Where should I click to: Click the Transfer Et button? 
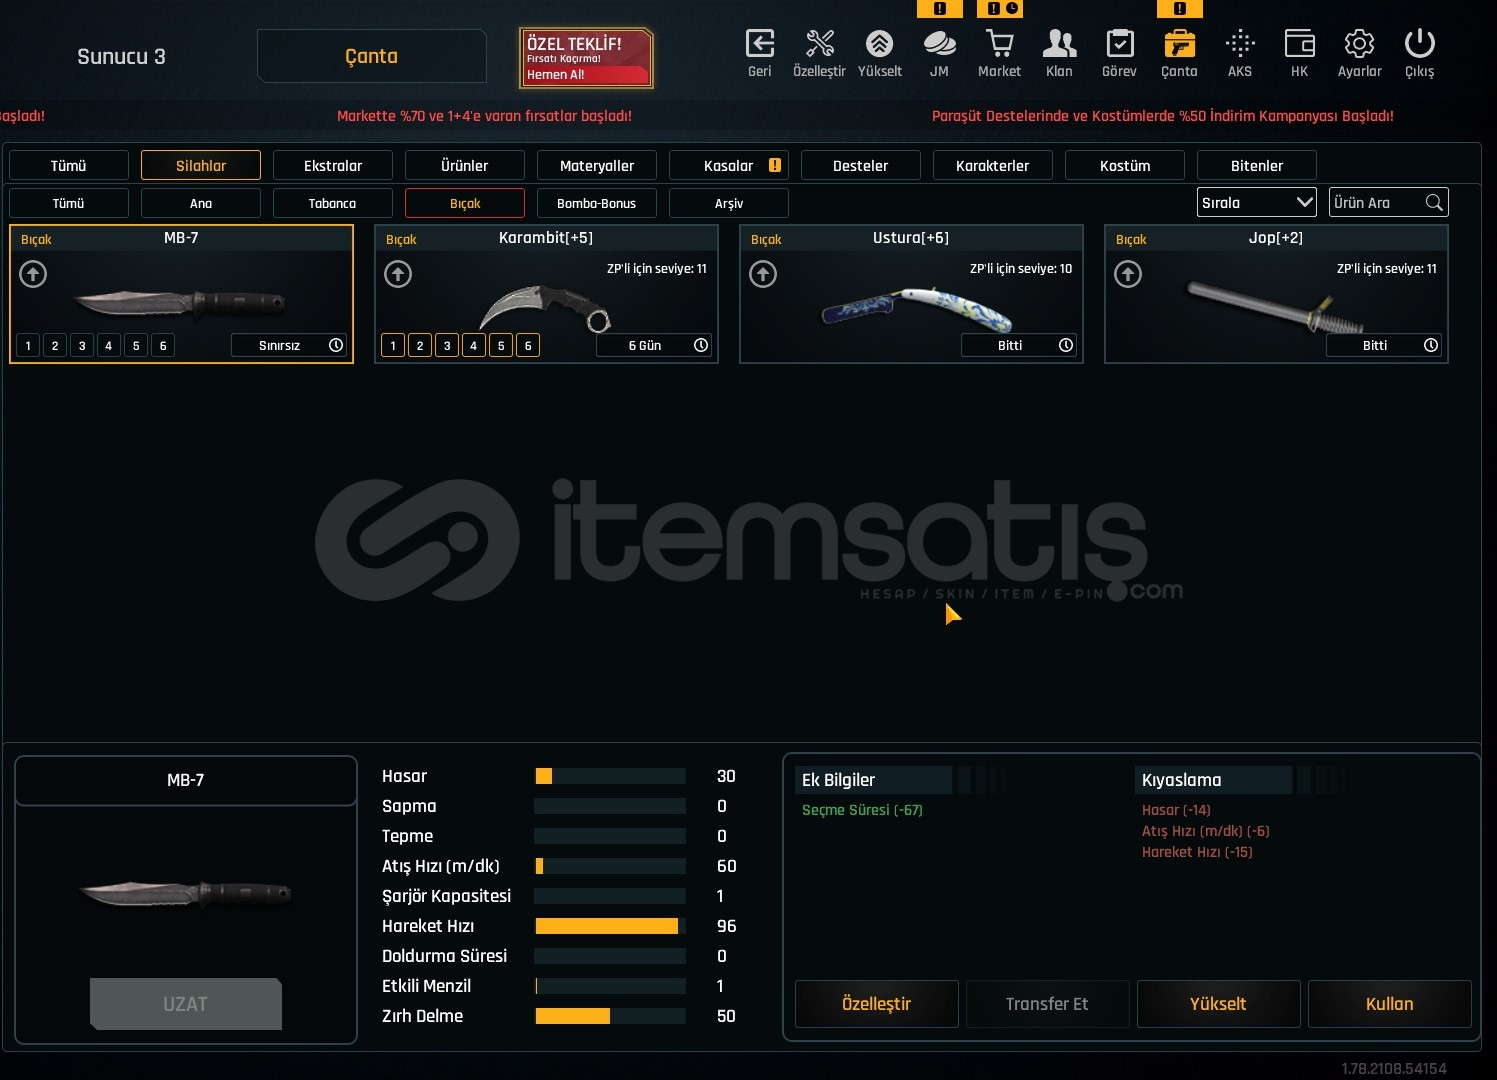pos(1047,1004)
